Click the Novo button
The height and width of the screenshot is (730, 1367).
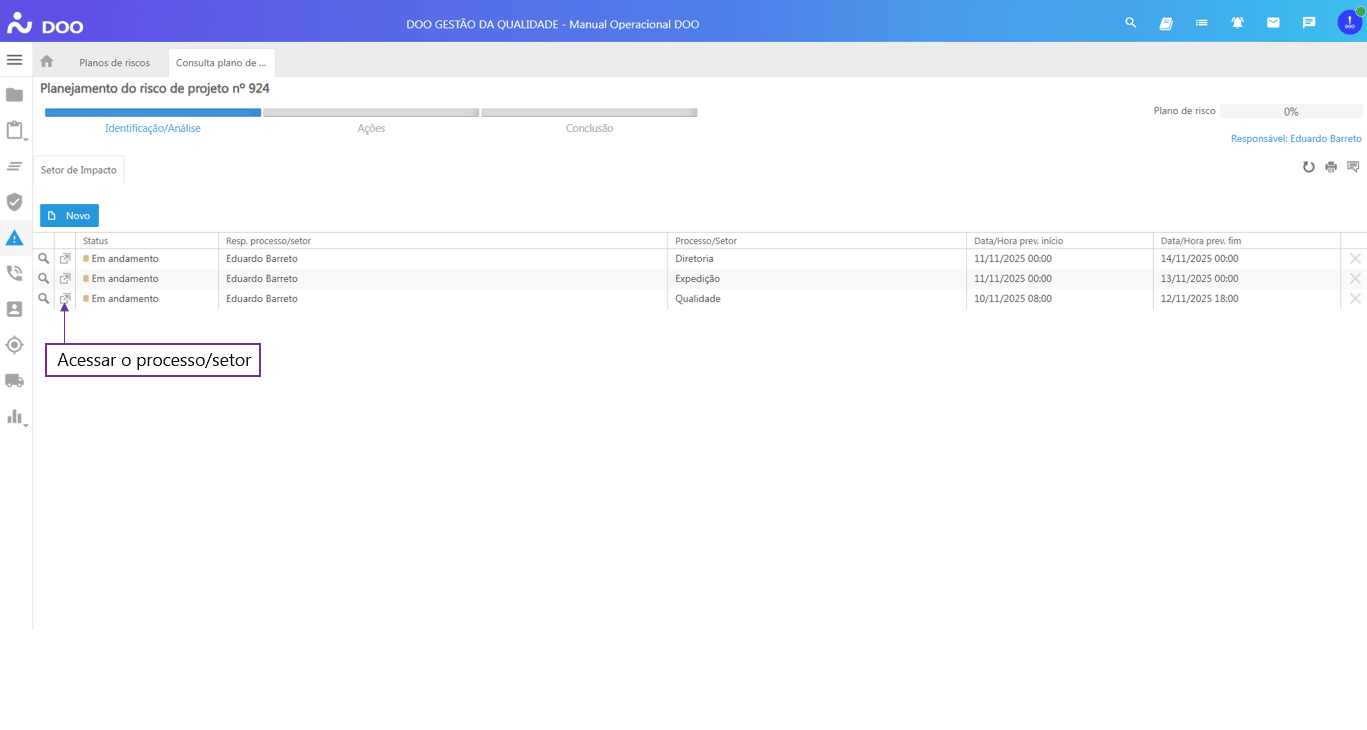click(x=69, y=216)
